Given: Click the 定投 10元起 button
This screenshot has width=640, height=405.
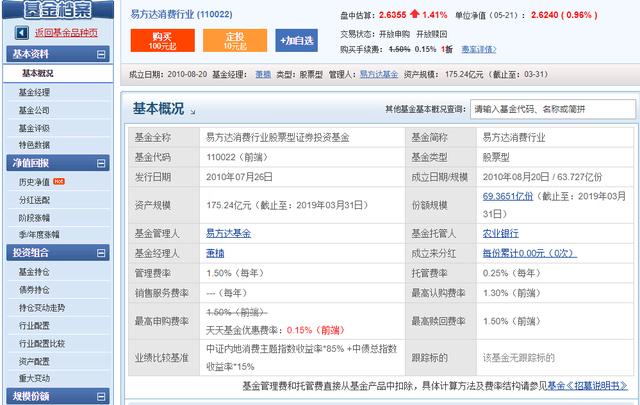Looking at the screenshot, I should [235, 40].
